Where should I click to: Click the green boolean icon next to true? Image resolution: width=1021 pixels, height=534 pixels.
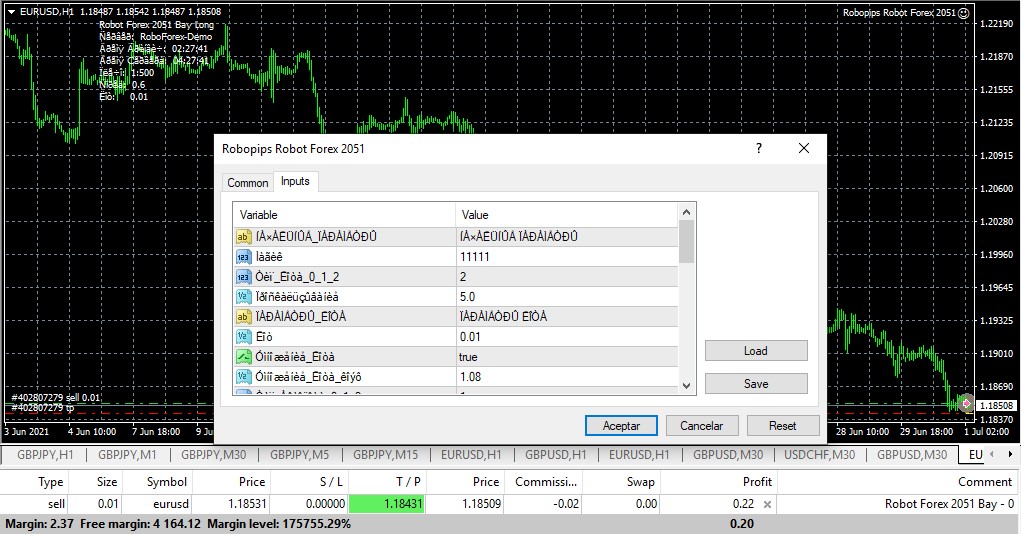[x=243, y=357]
